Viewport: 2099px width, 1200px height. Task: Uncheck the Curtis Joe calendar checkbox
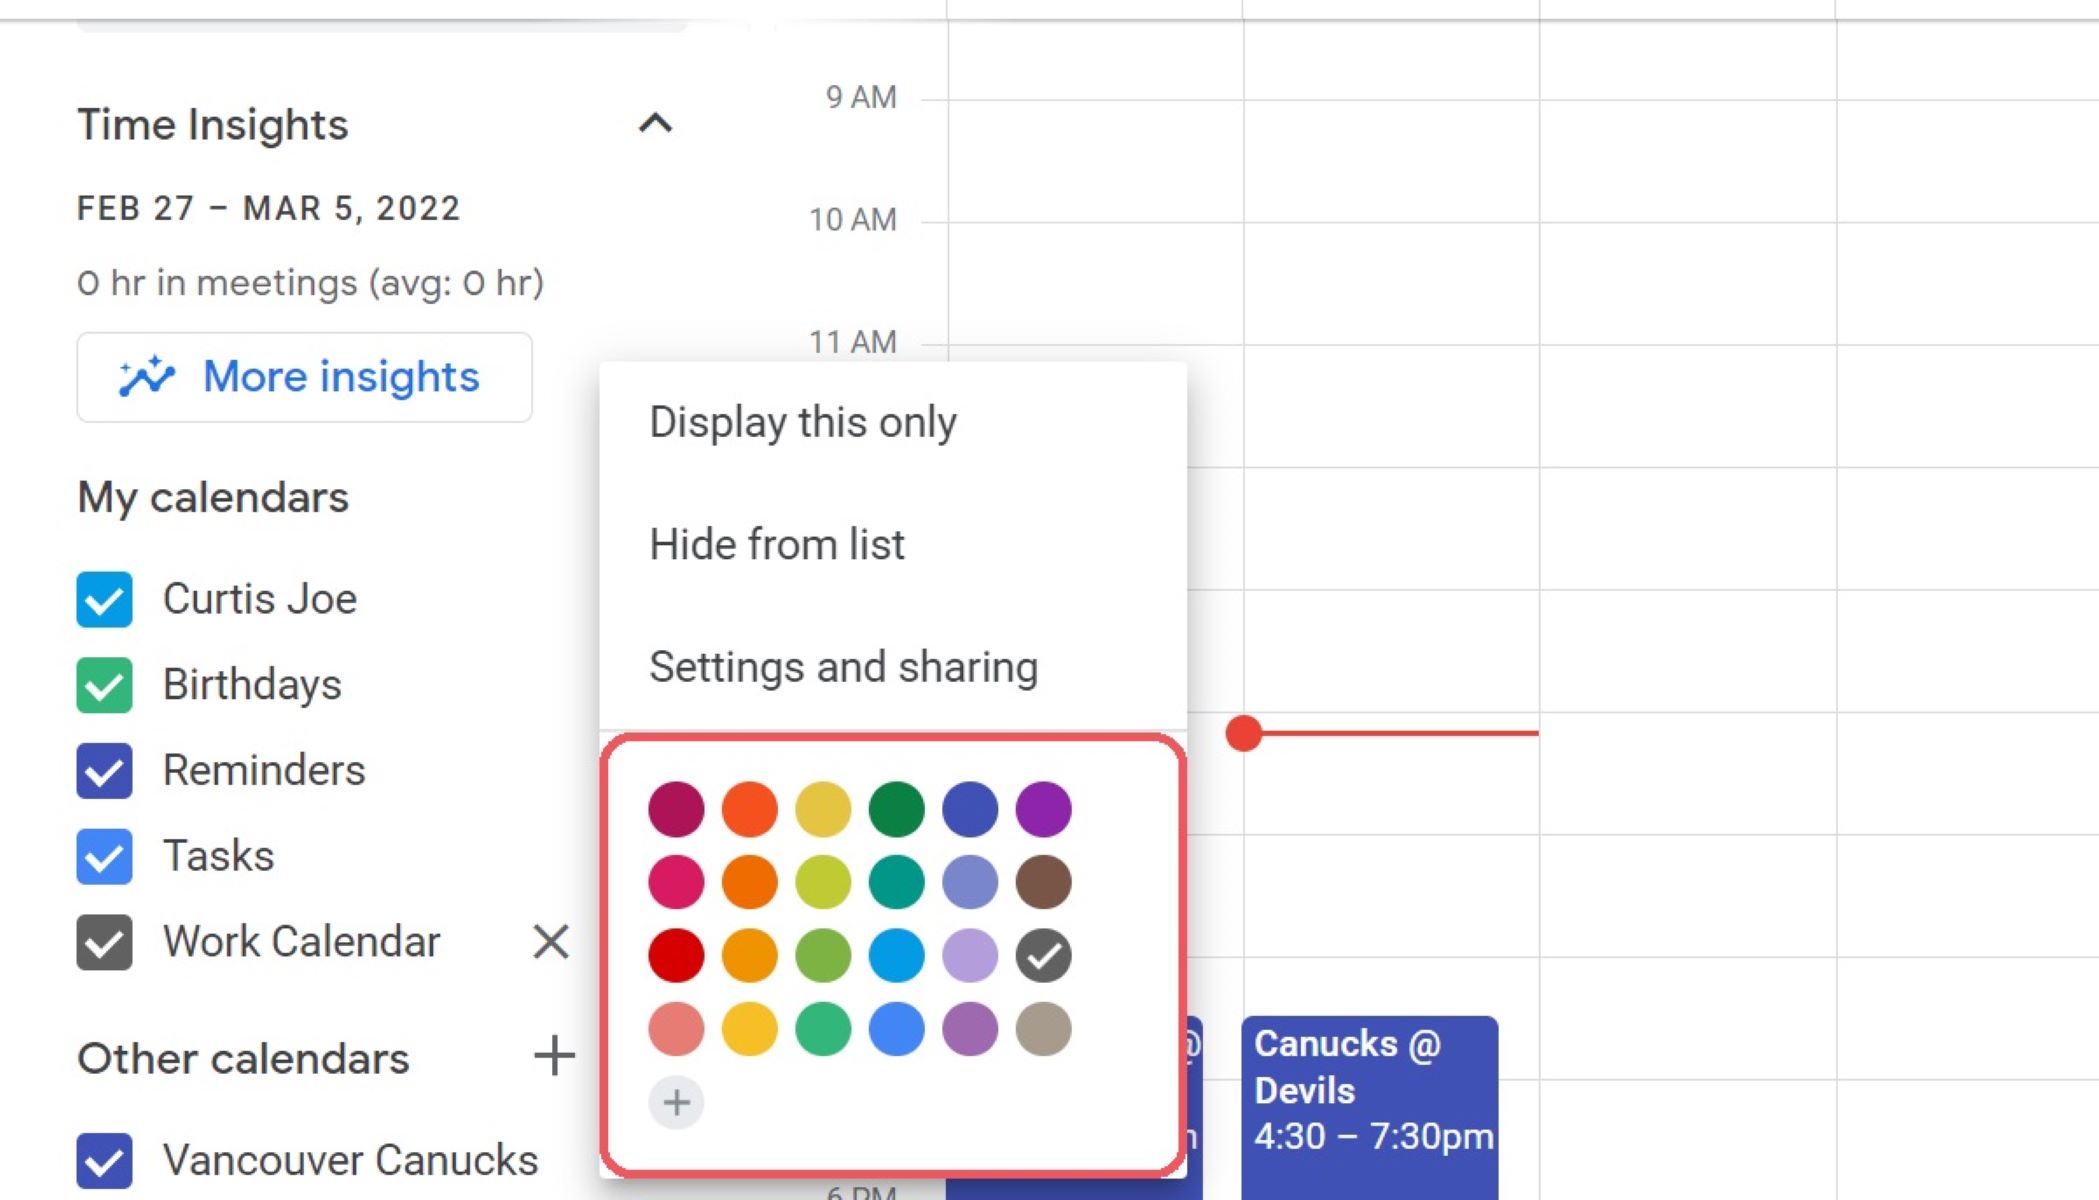[x=104, y=599]
